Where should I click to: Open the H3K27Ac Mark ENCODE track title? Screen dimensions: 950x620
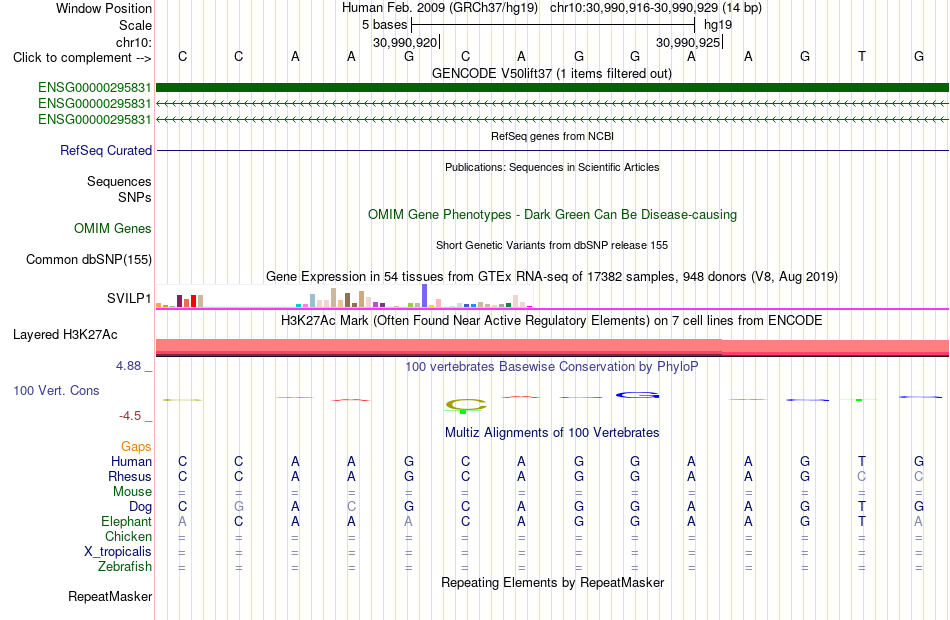(x=552, y=320)
